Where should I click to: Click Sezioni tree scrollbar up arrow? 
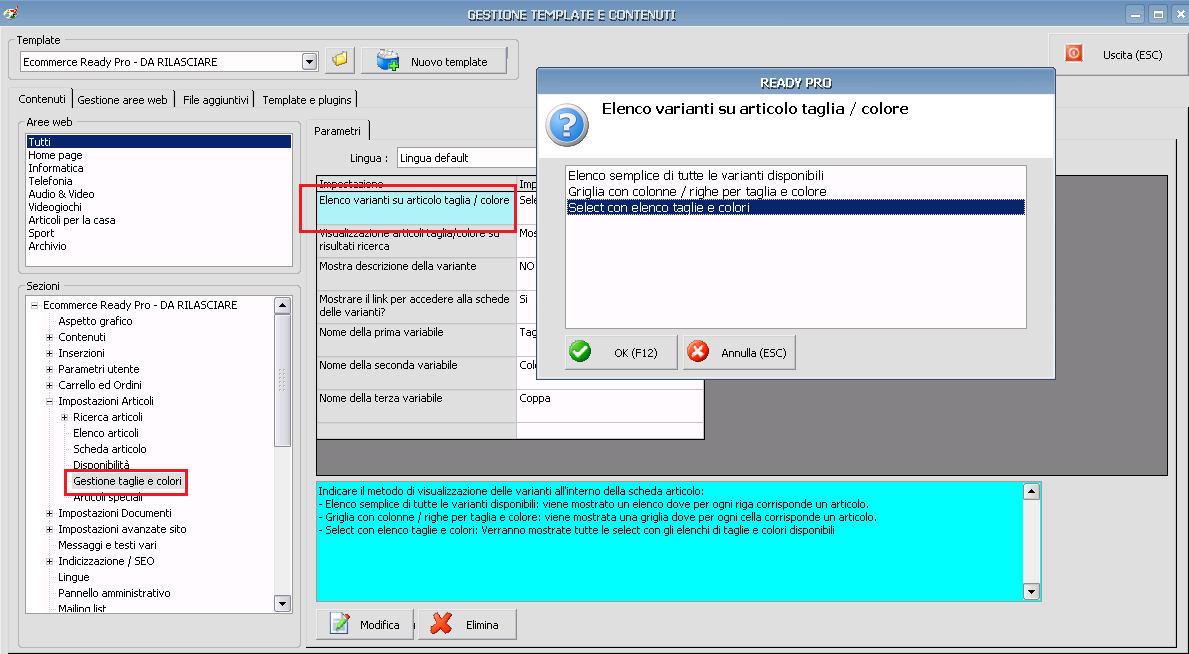coord(282,306)
